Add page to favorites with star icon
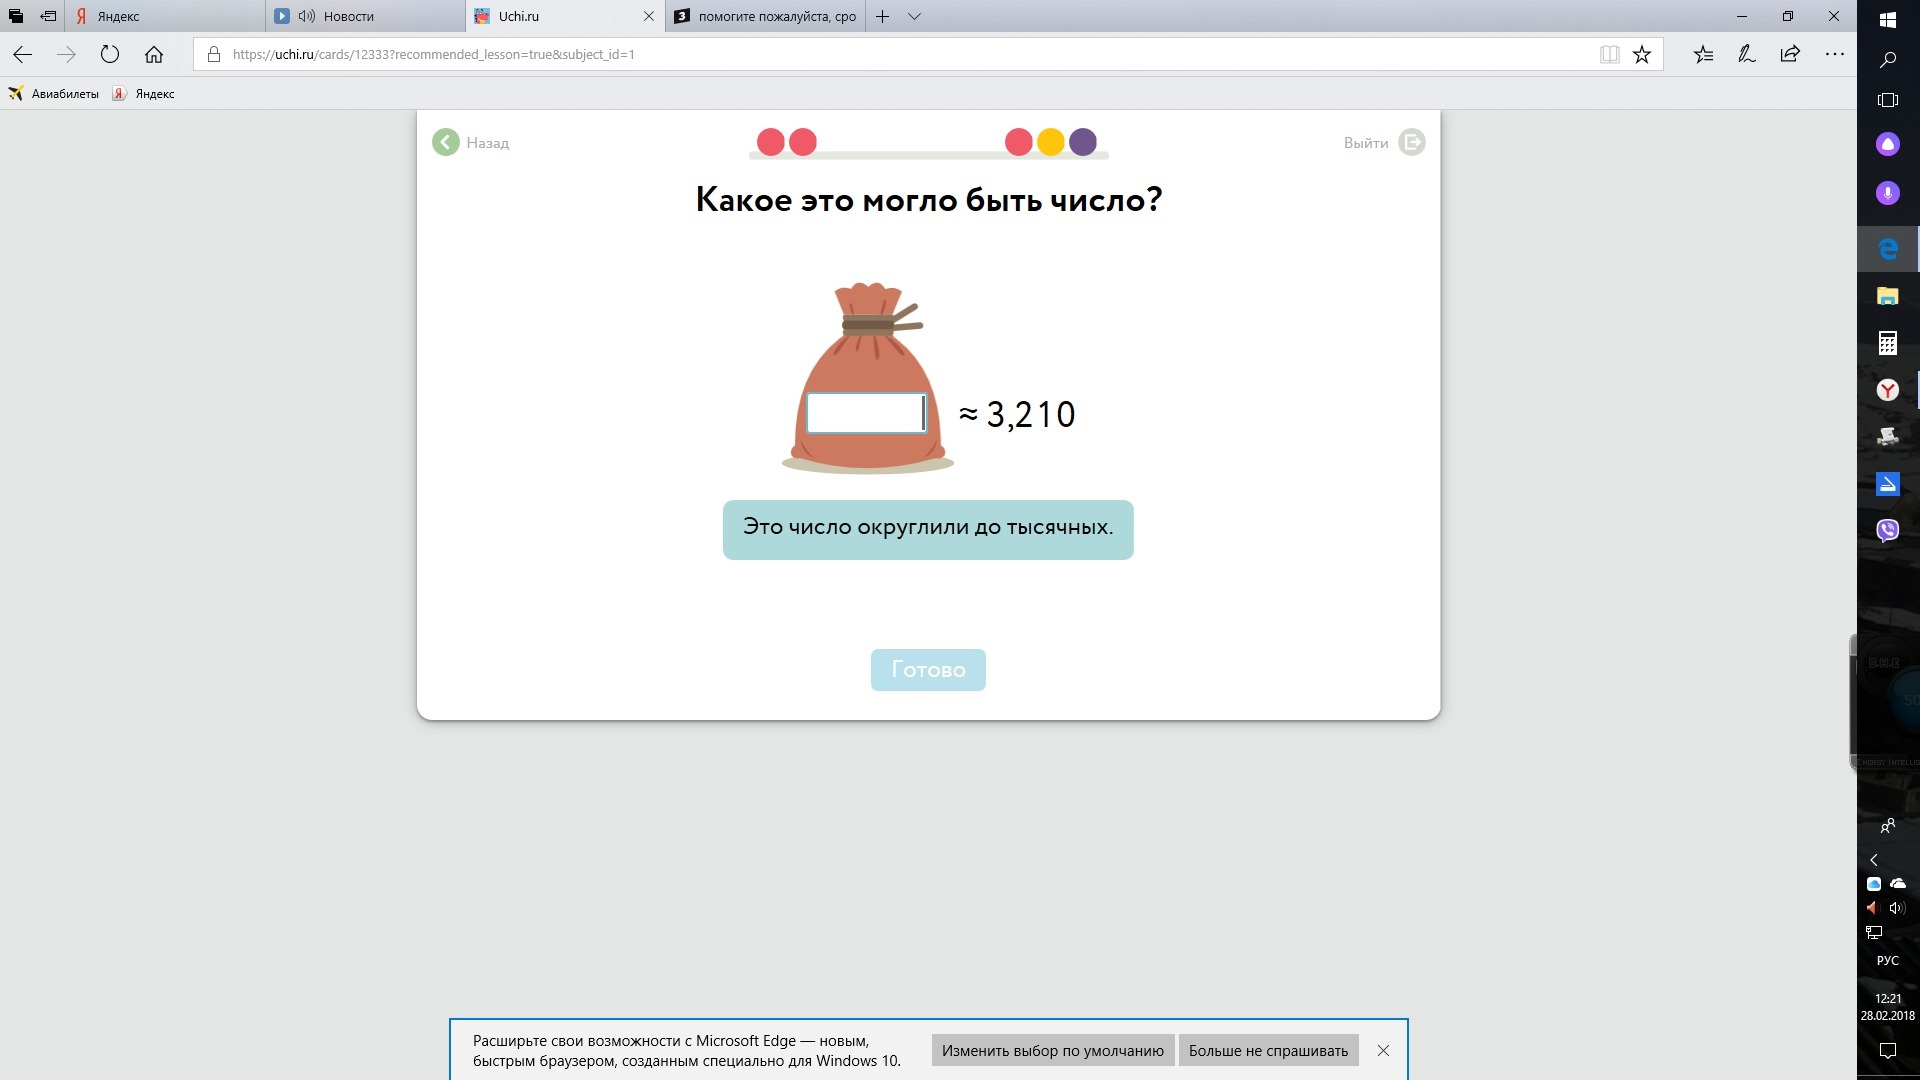Screen dimensions: 1920x1080 click(x=1642, y=55)
